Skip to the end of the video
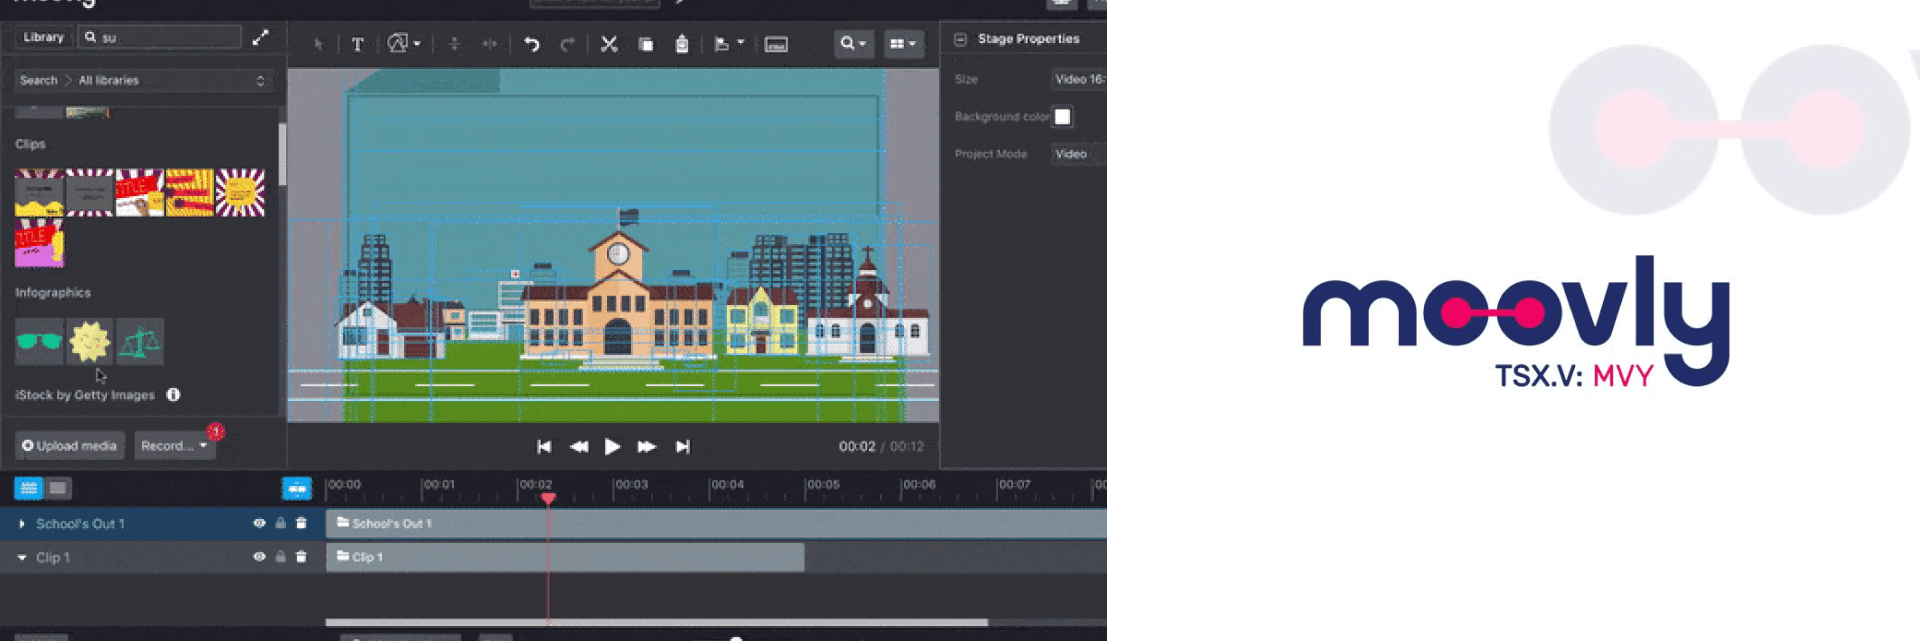 point(683,447)
